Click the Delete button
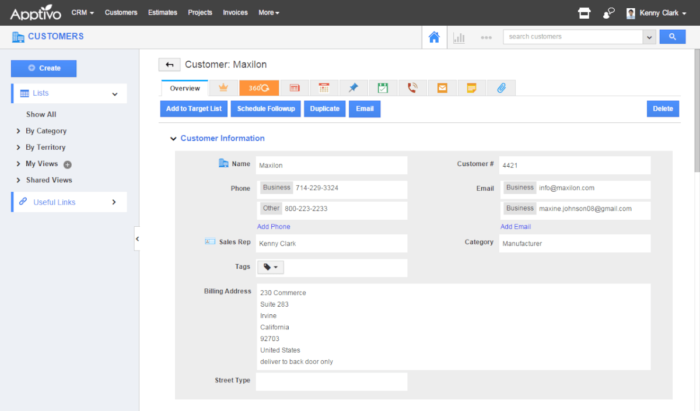The image size is (700, 411). pyautogui.click(x=663, y=109)
